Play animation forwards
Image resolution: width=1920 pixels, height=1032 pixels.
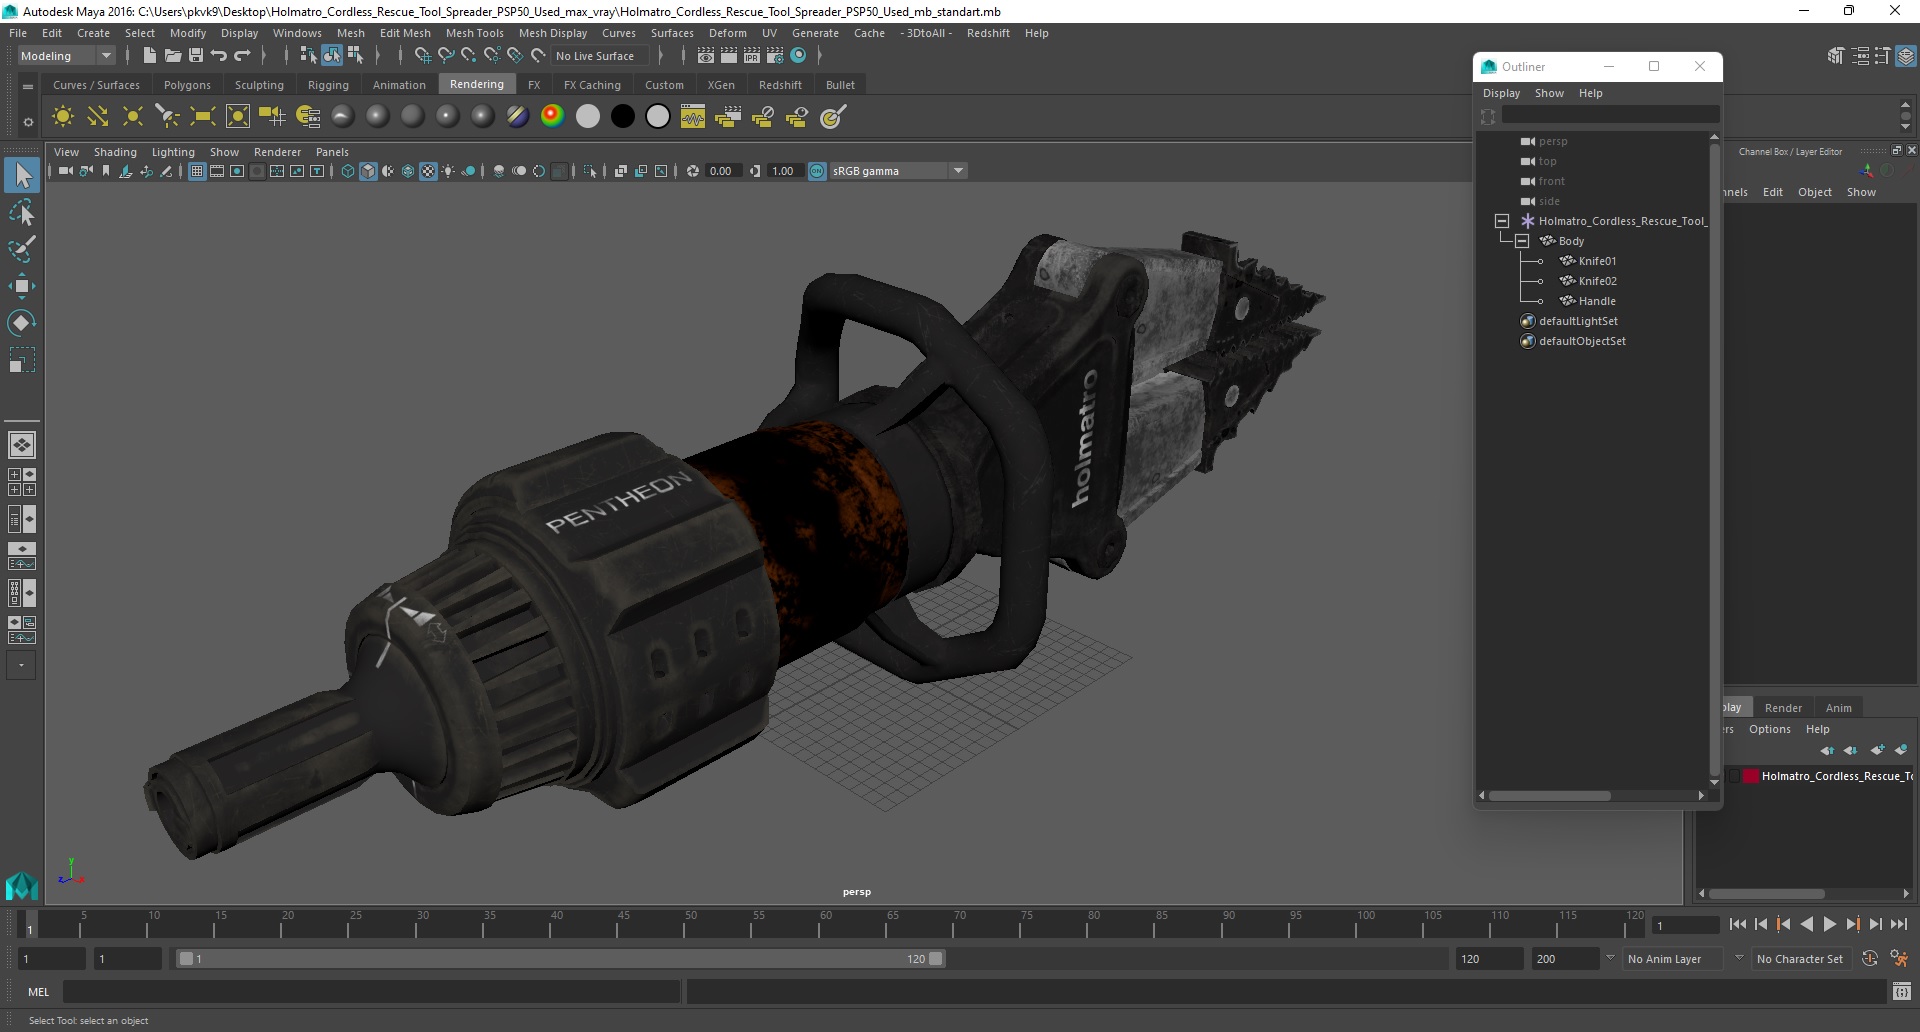[x=1830, y=925]
